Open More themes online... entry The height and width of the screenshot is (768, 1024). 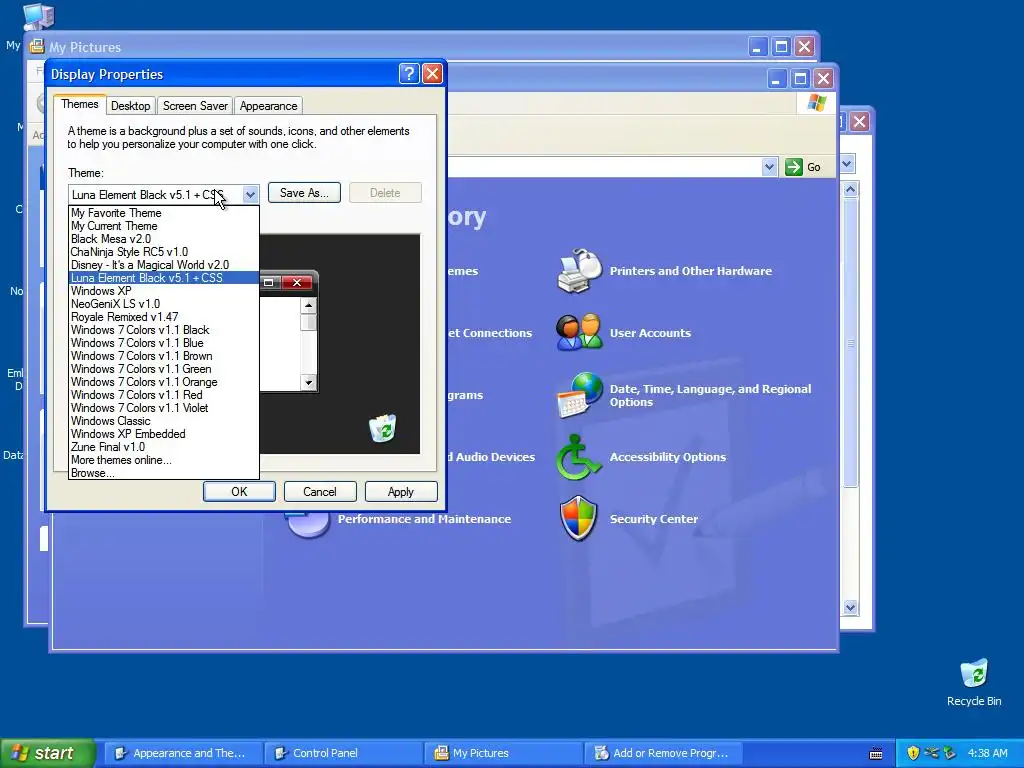point(164,460)
